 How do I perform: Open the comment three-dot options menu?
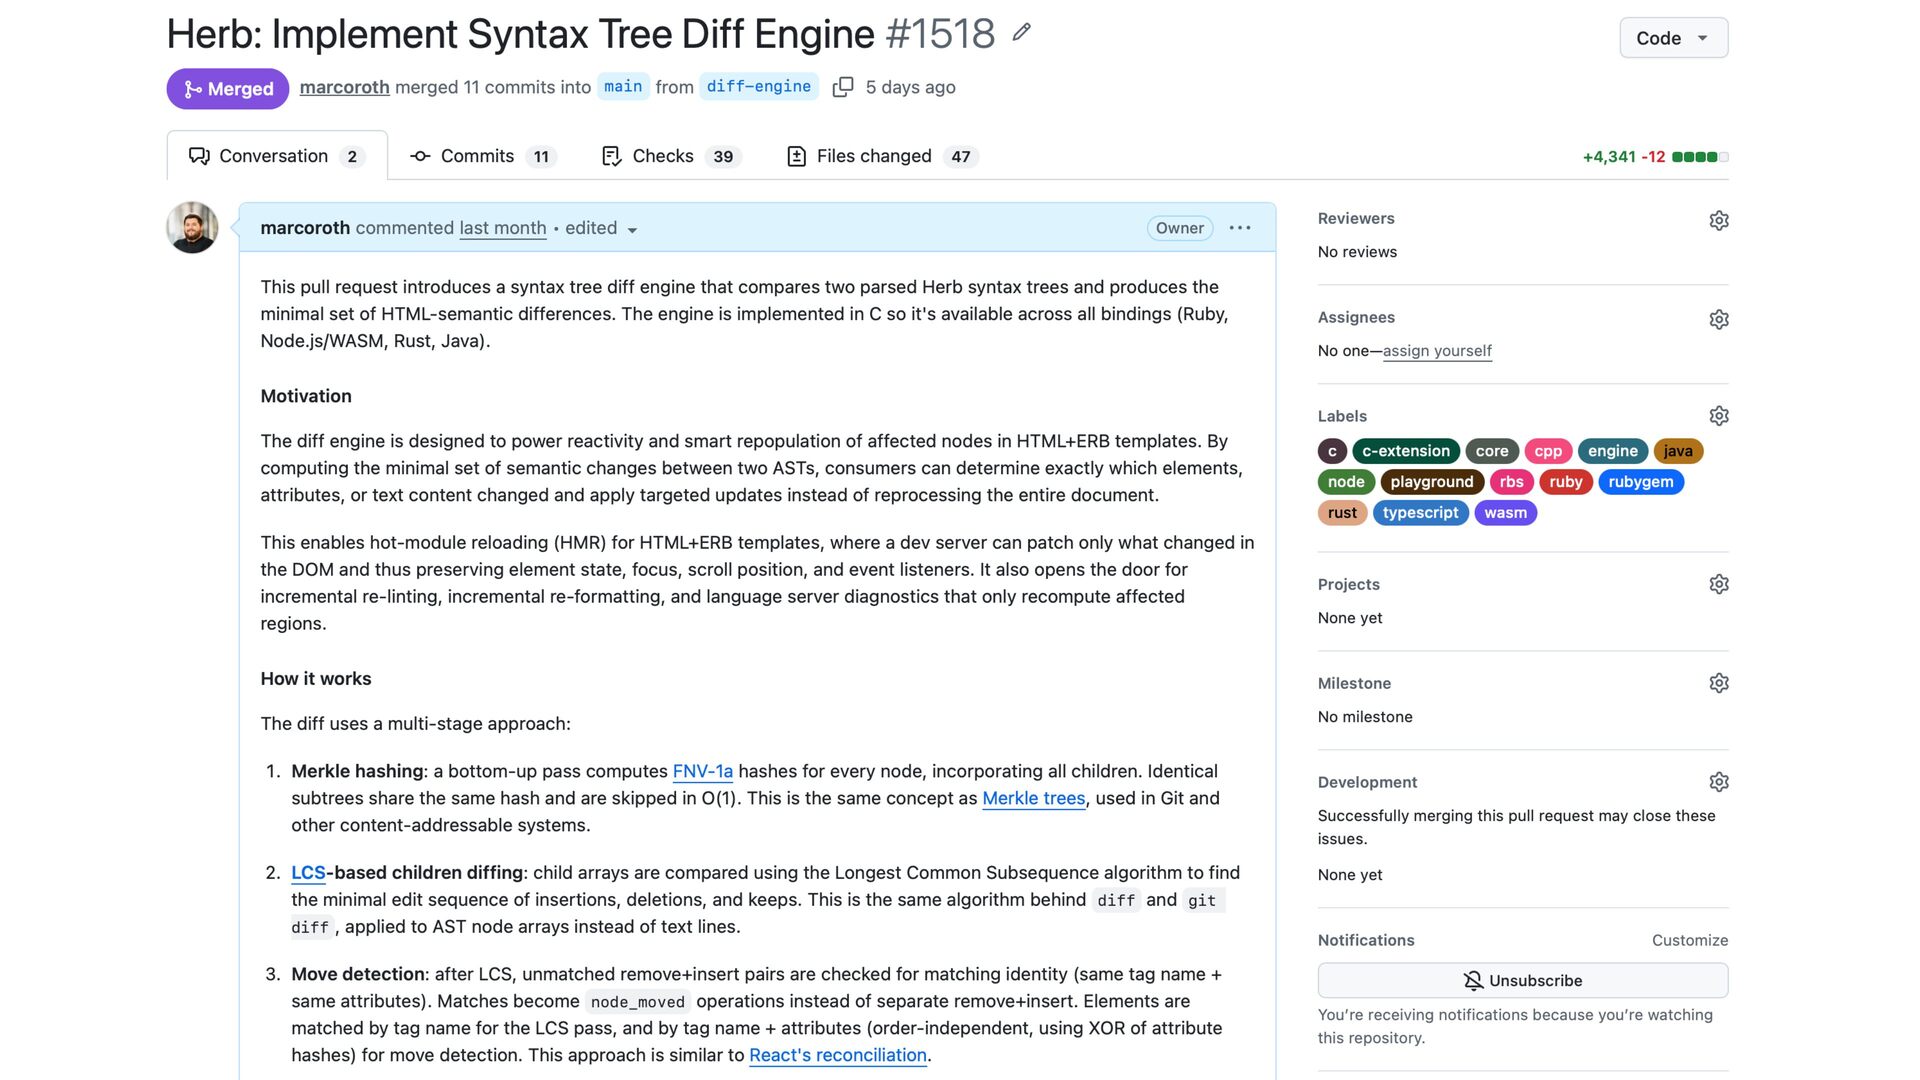click(x=1240, y=228)
